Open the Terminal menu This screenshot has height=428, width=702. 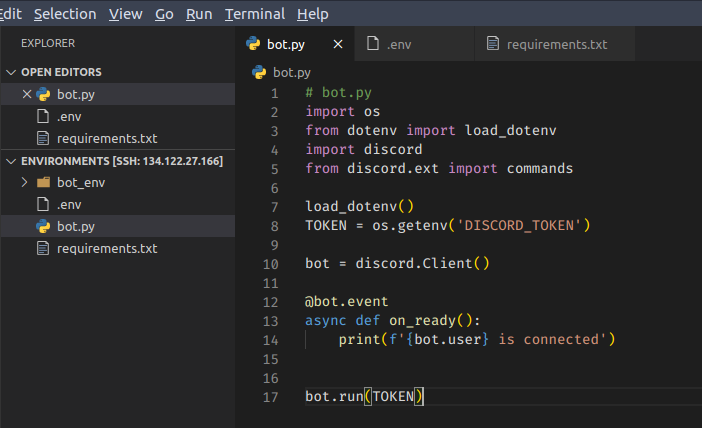pos(255,14)
